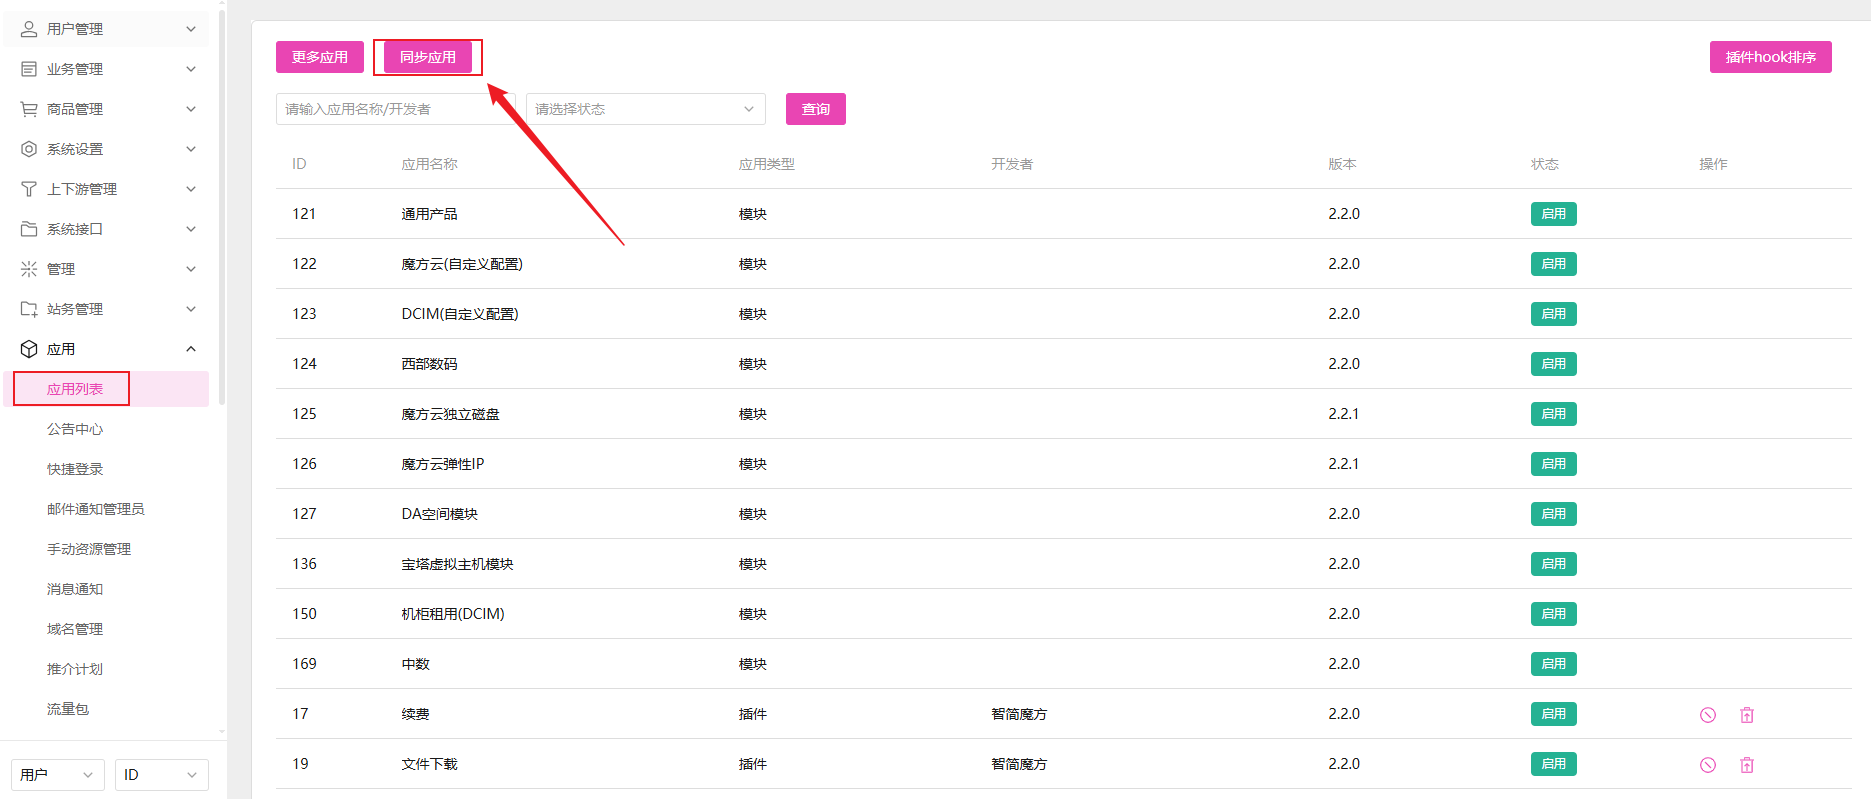
Task: Toggle the 启用 status for 宝塔虚拟主机模块
Action: pyautogui.click(x=1552, y=564)
